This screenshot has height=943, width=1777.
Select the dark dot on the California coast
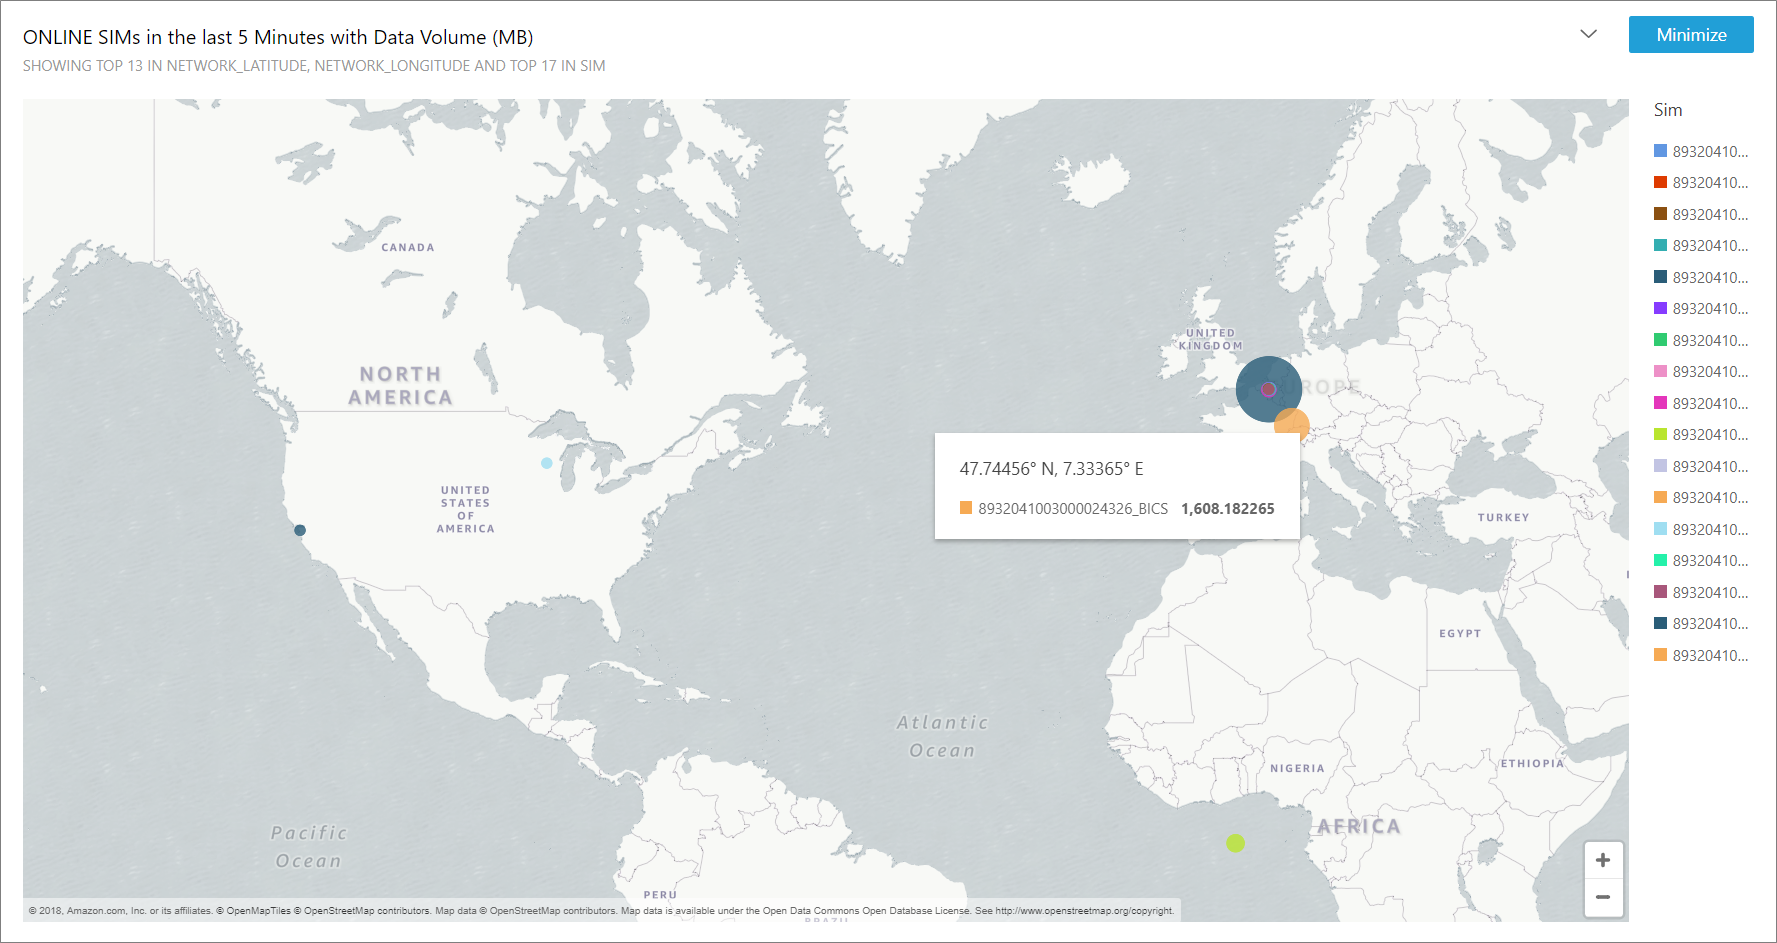click(x=300, y=530)
